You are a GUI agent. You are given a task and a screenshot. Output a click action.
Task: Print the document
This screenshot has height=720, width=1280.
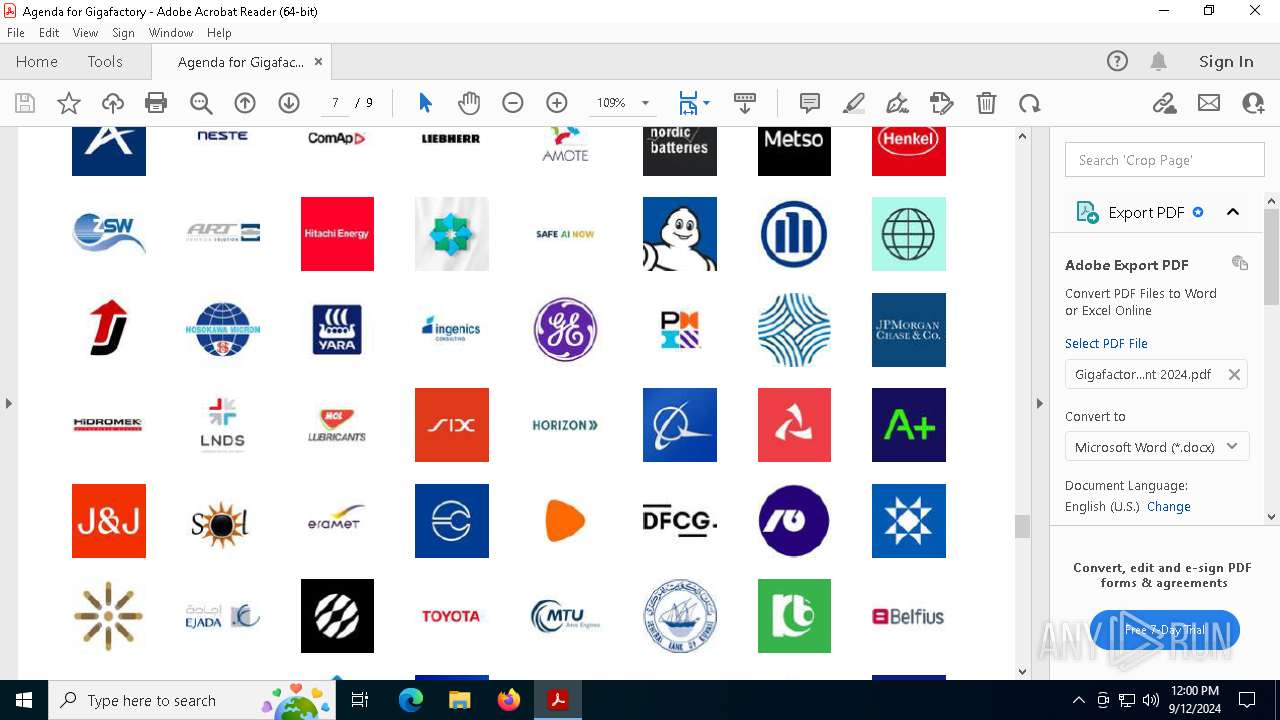[x=156, y=103]
